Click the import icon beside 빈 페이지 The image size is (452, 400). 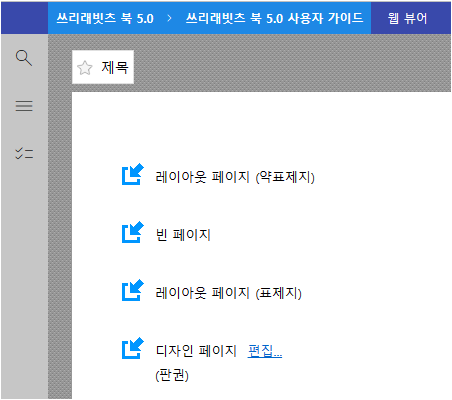[133, 232]
